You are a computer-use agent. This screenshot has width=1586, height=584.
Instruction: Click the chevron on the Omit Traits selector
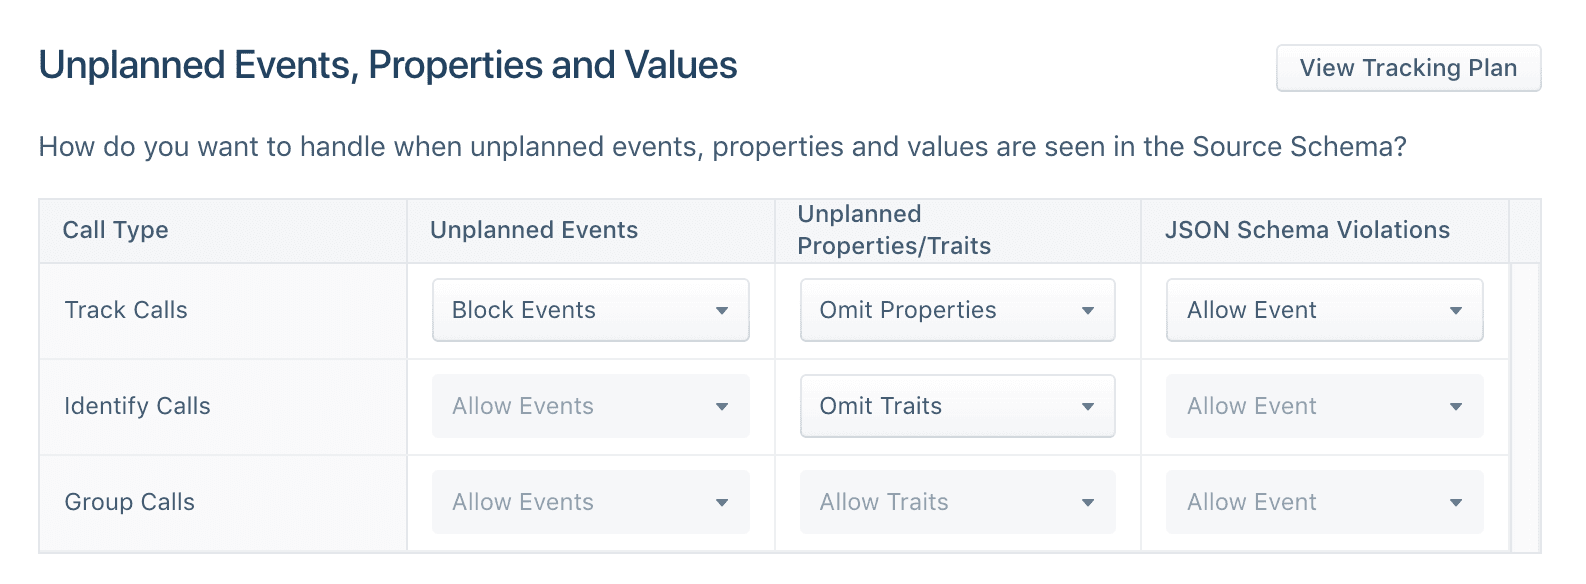click(x=1089, y=406)
